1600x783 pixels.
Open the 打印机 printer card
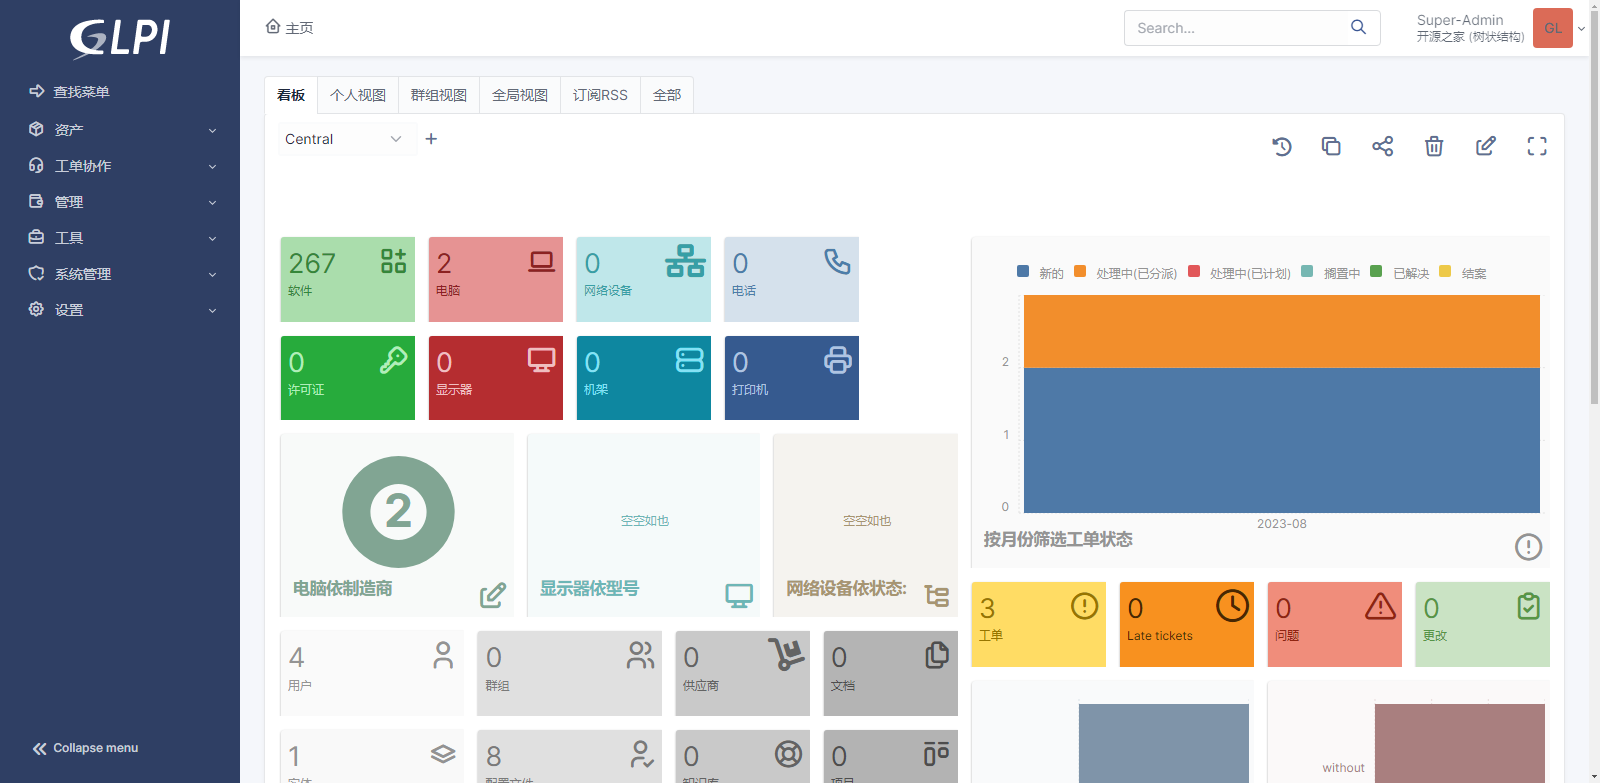tap(792, 378)
